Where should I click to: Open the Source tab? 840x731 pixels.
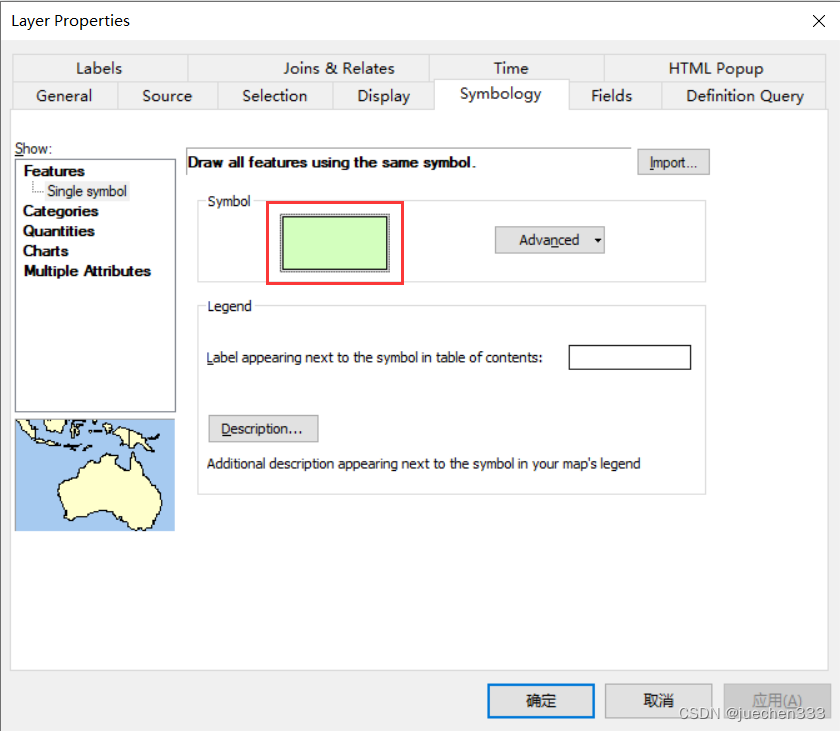(167, 96)
